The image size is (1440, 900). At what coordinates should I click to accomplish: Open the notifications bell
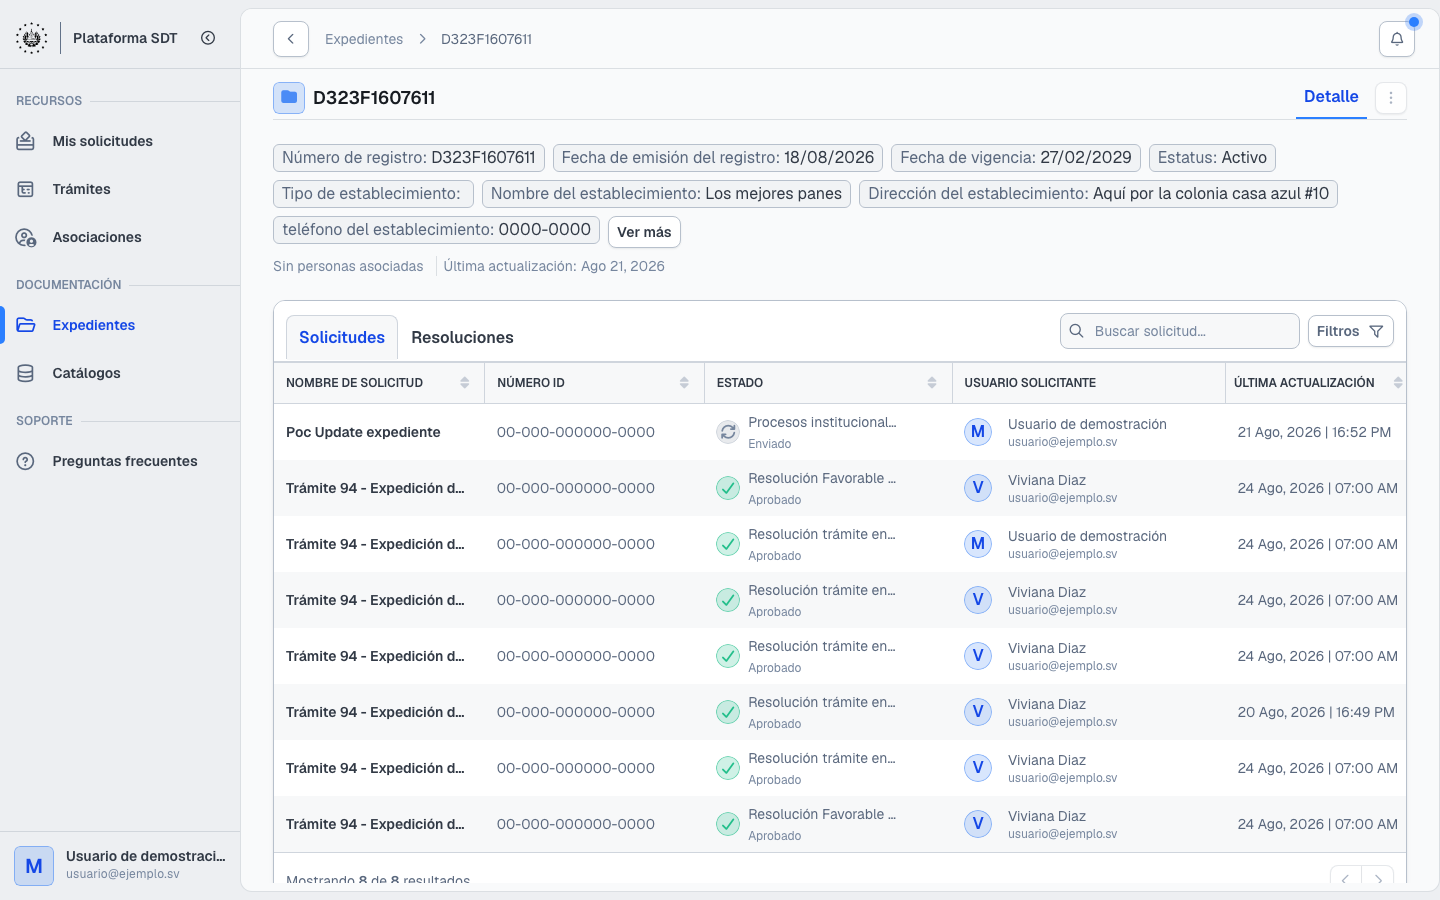tap(1397, 39)
